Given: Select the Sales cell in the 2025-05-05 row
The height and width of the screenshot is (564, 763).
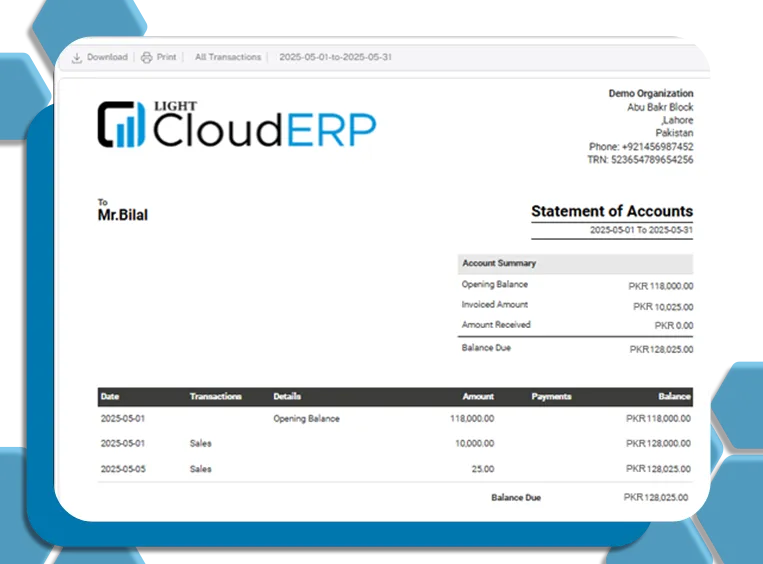Looking at the screenshot, I should [200, 469].
